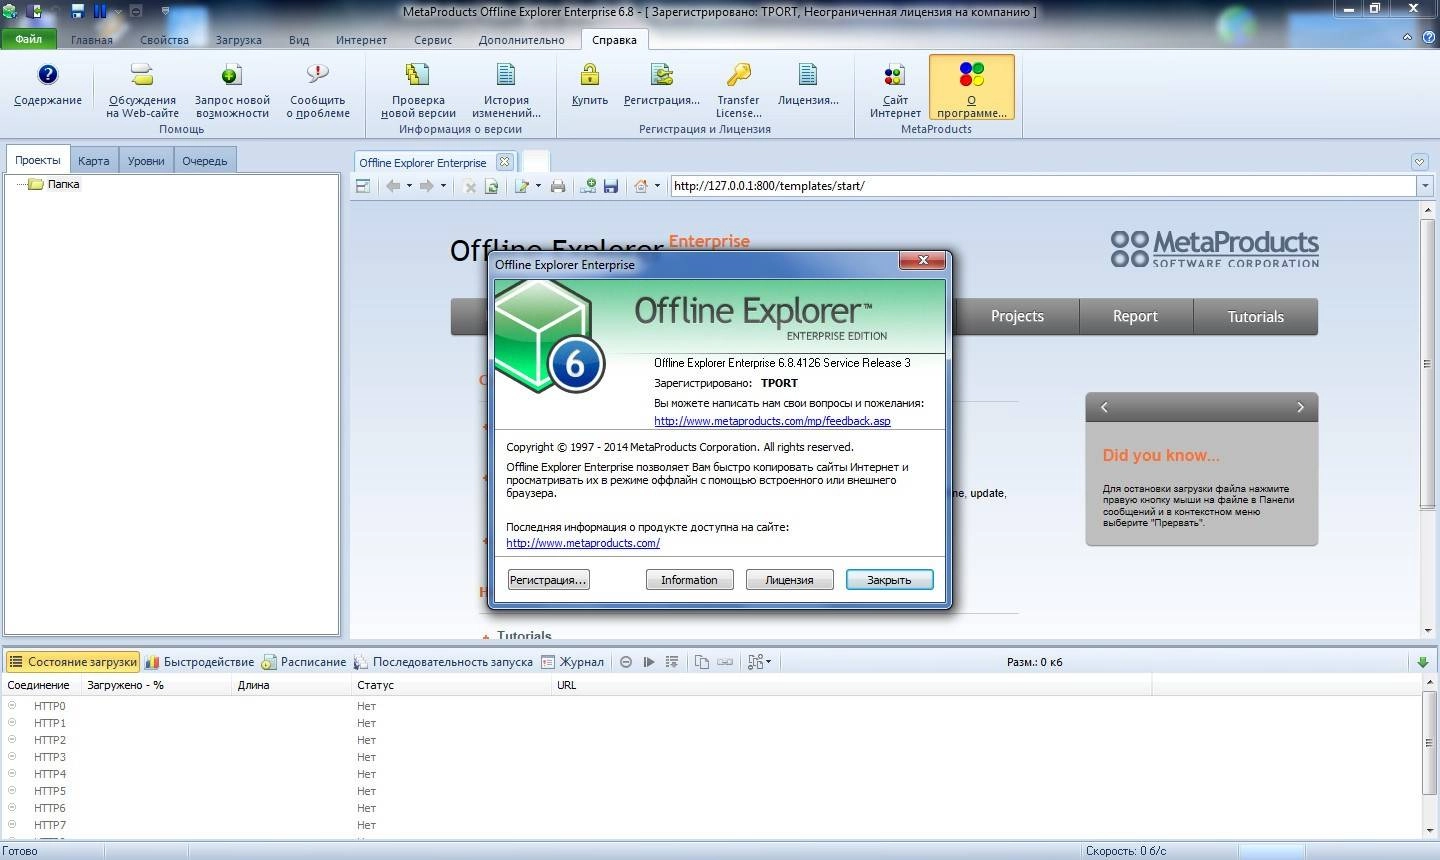Switch to the Сервис ribbon tab

432,40
